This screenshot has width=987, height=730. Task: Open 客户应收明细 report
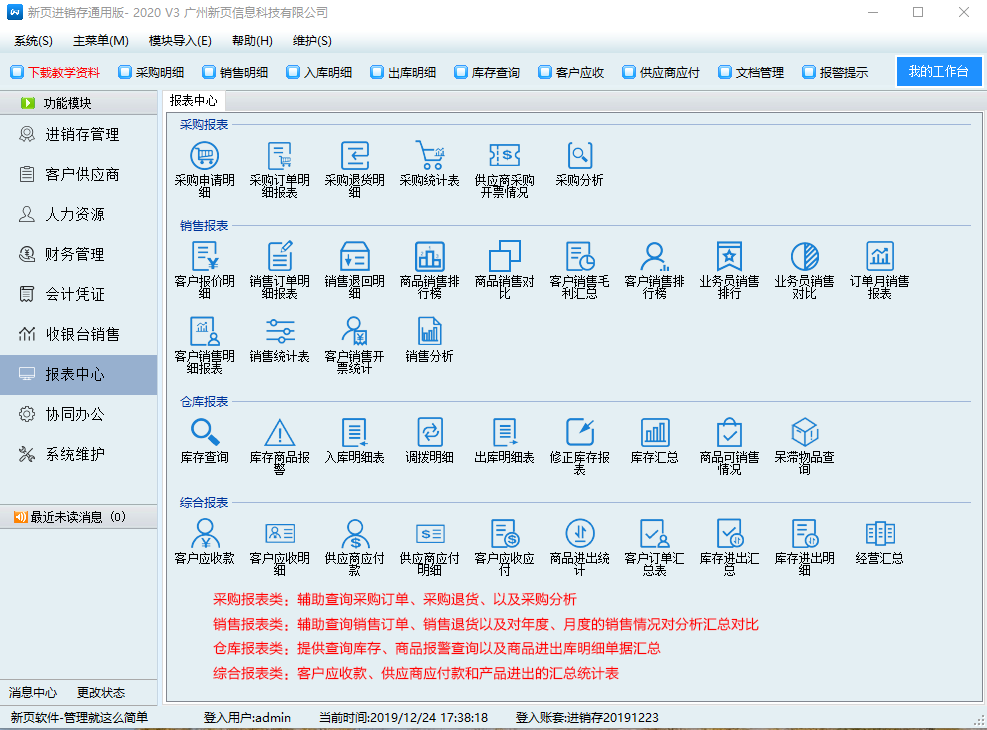[x=279, y=533]
